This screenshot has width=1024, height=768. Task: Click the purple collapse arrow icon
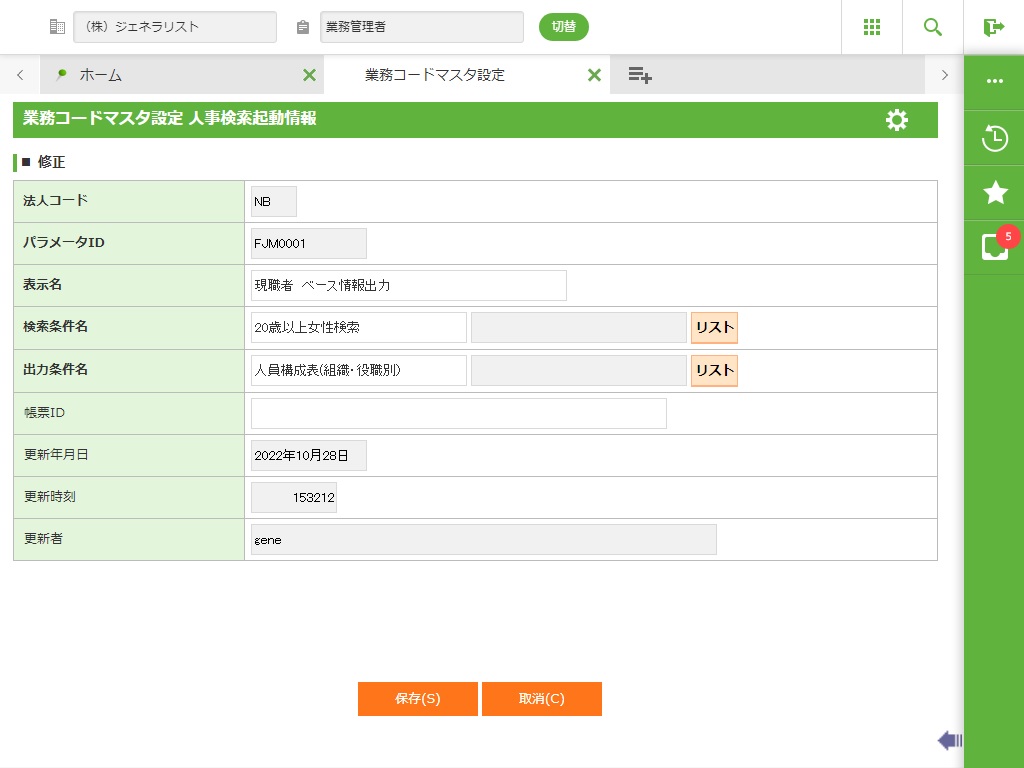tap(949, 740)
